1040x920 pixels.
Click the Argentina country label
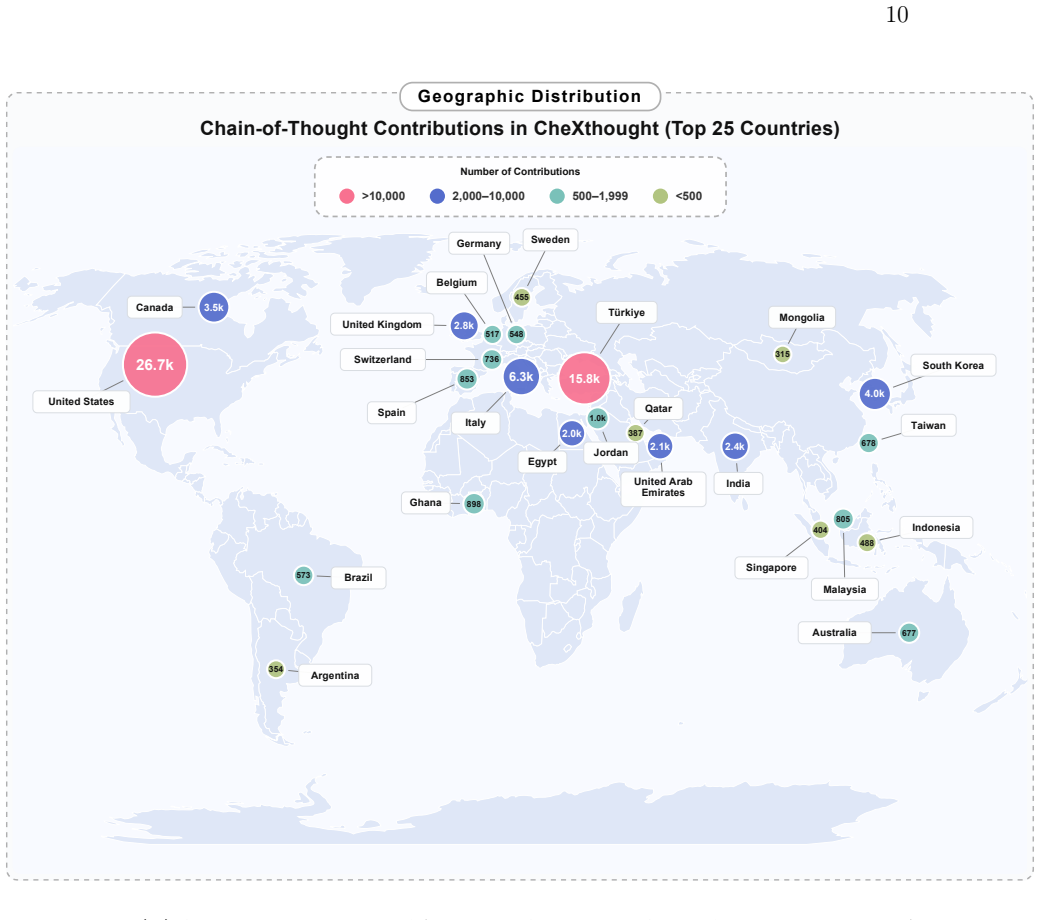pos(335,675)
